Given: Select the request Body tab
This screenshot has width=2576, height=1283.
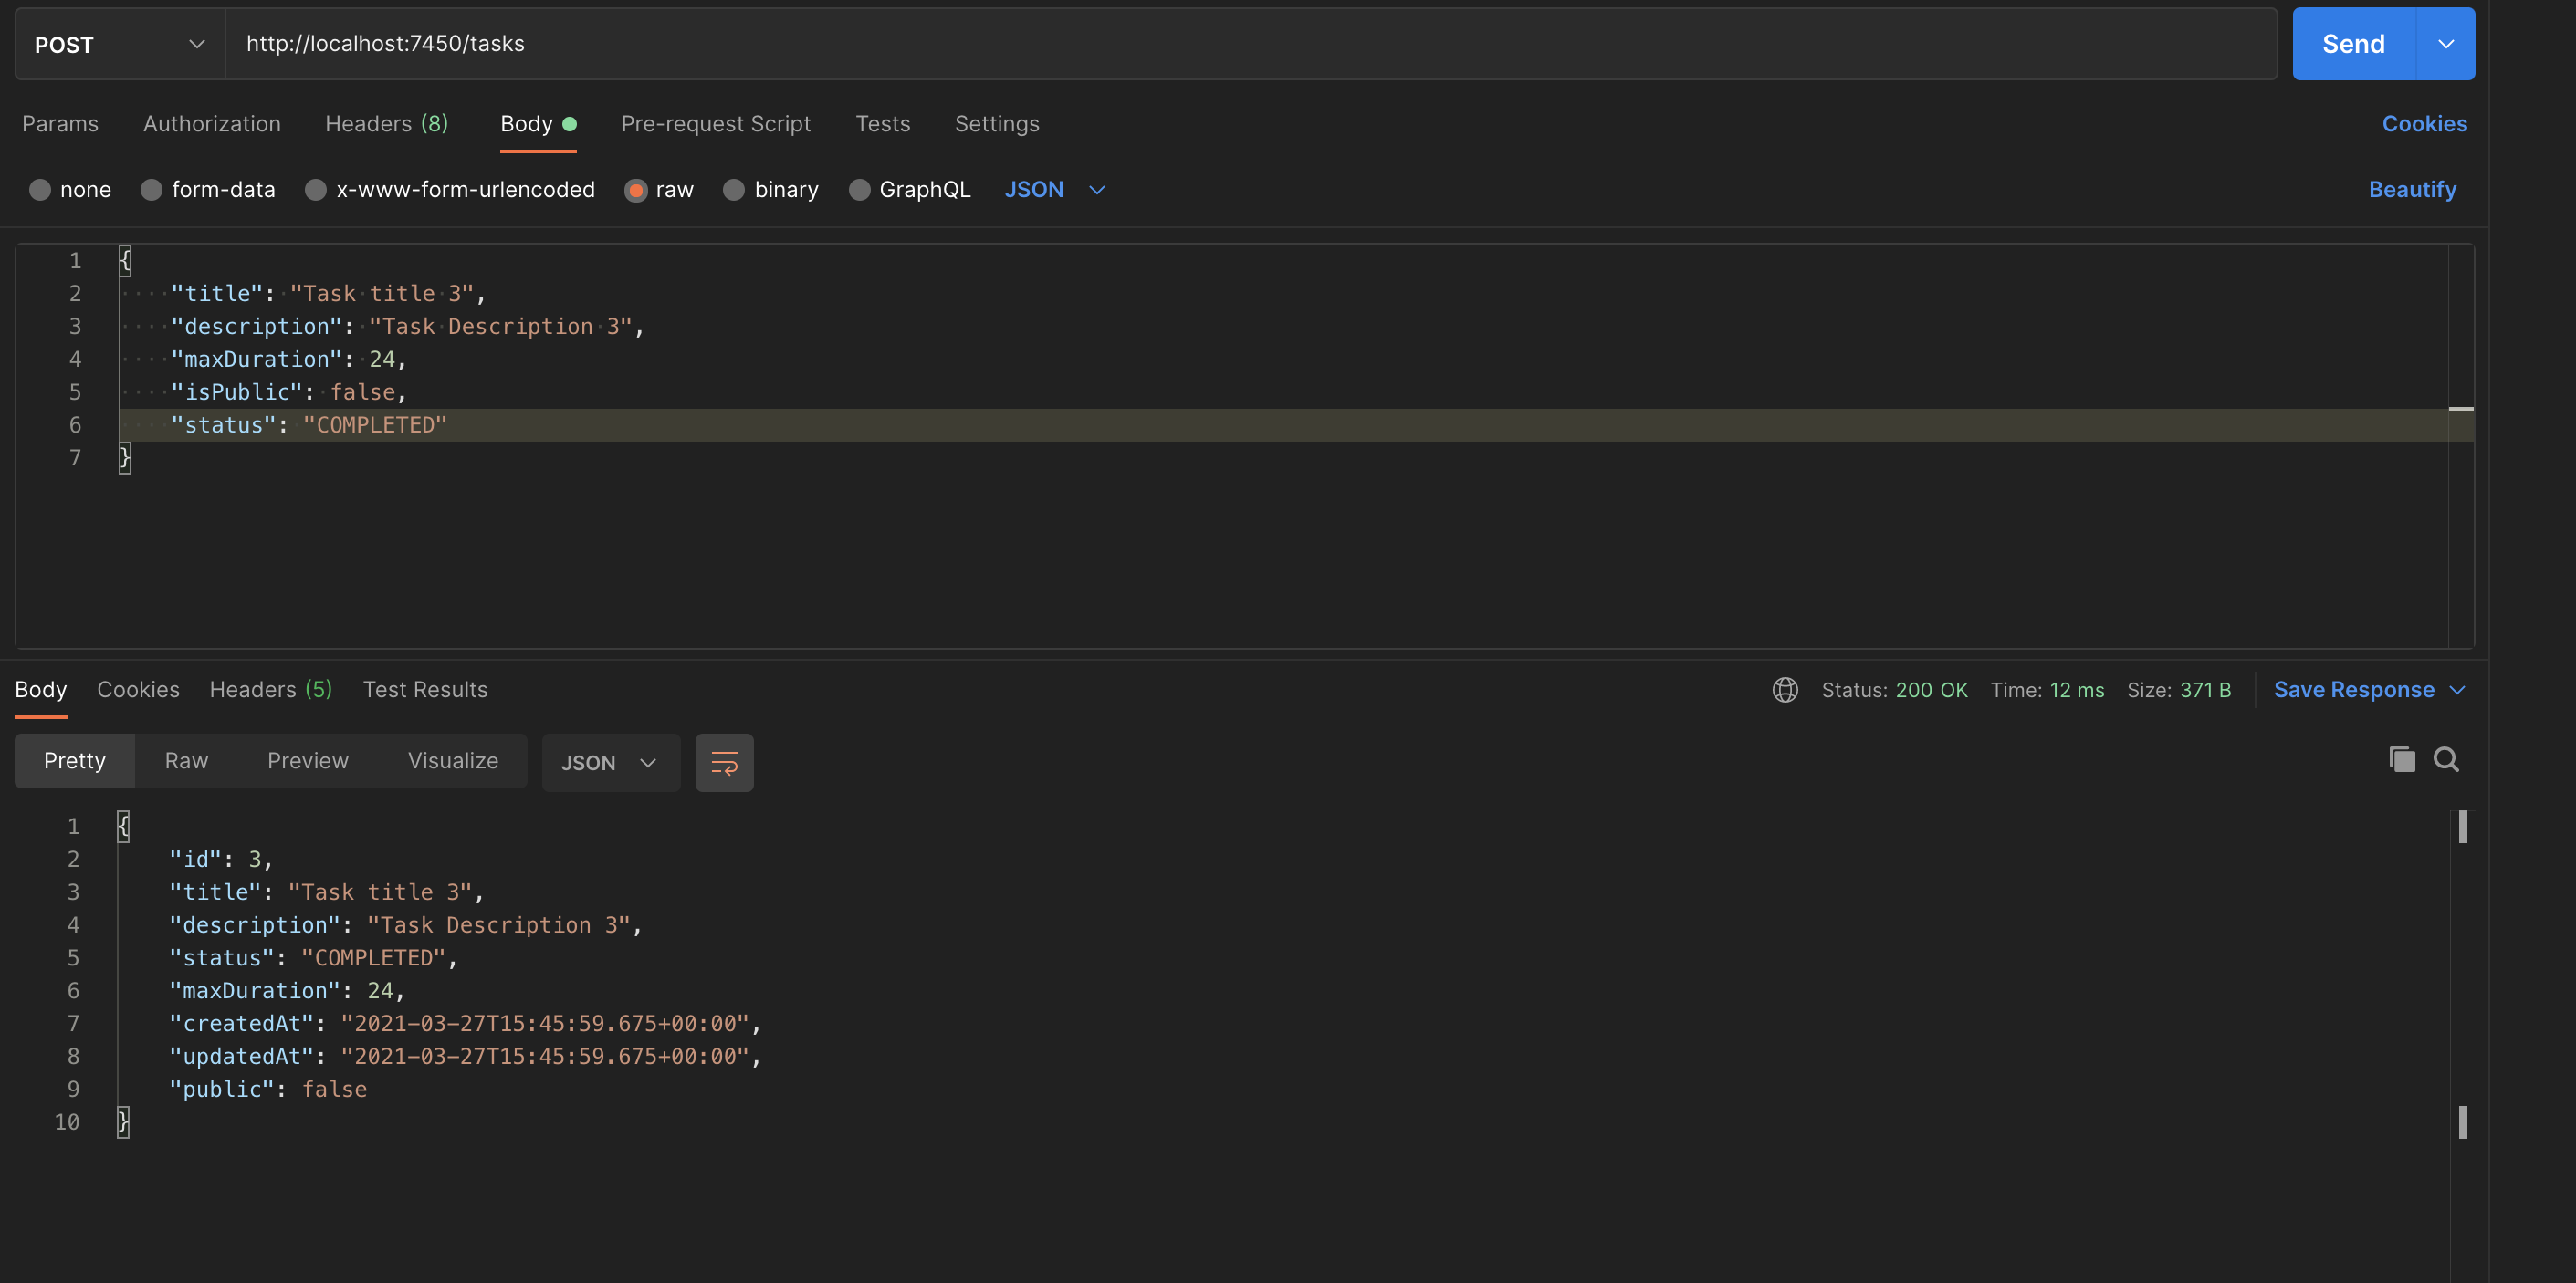Looking at the screenshot, I should (x=538, y=124).
